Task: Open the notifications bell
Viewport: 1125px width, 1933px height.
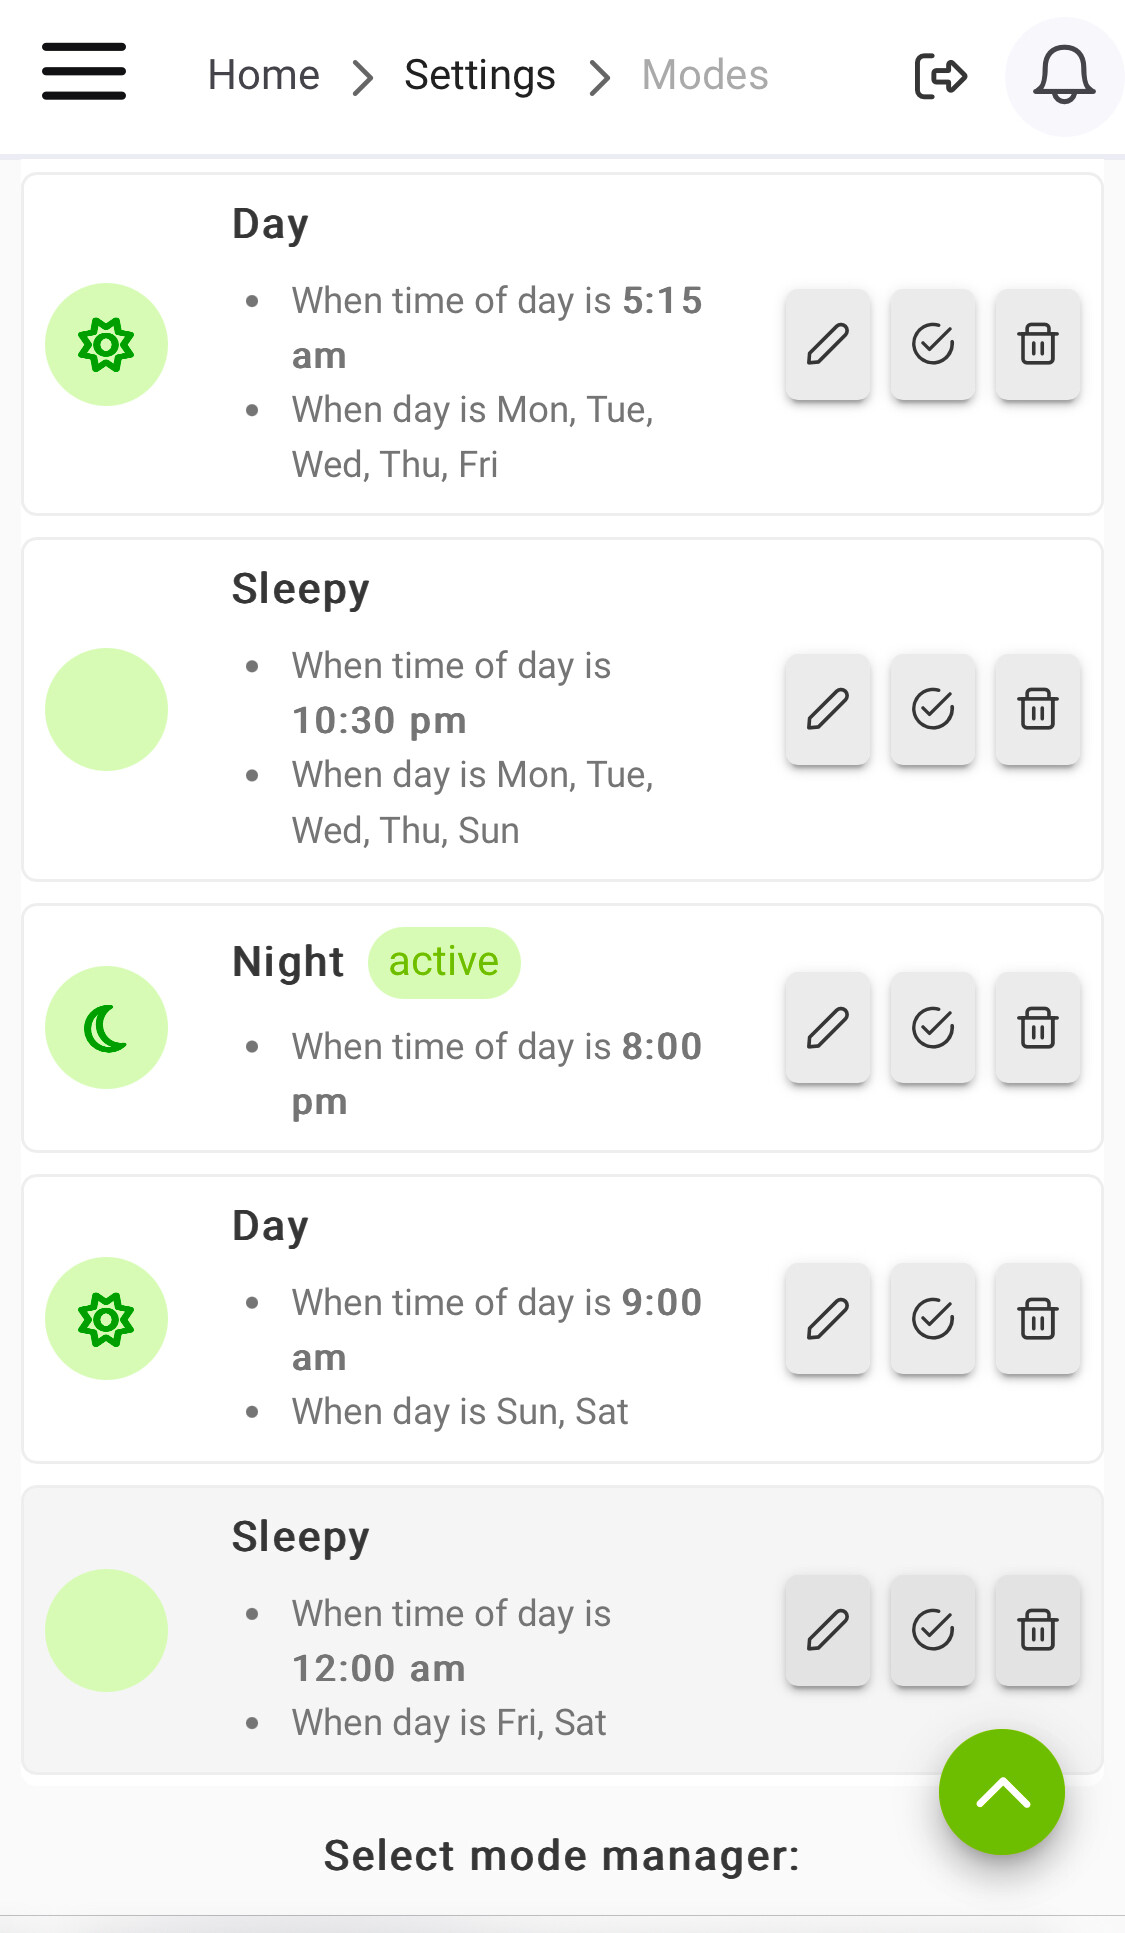Action: pos(1063,76)
